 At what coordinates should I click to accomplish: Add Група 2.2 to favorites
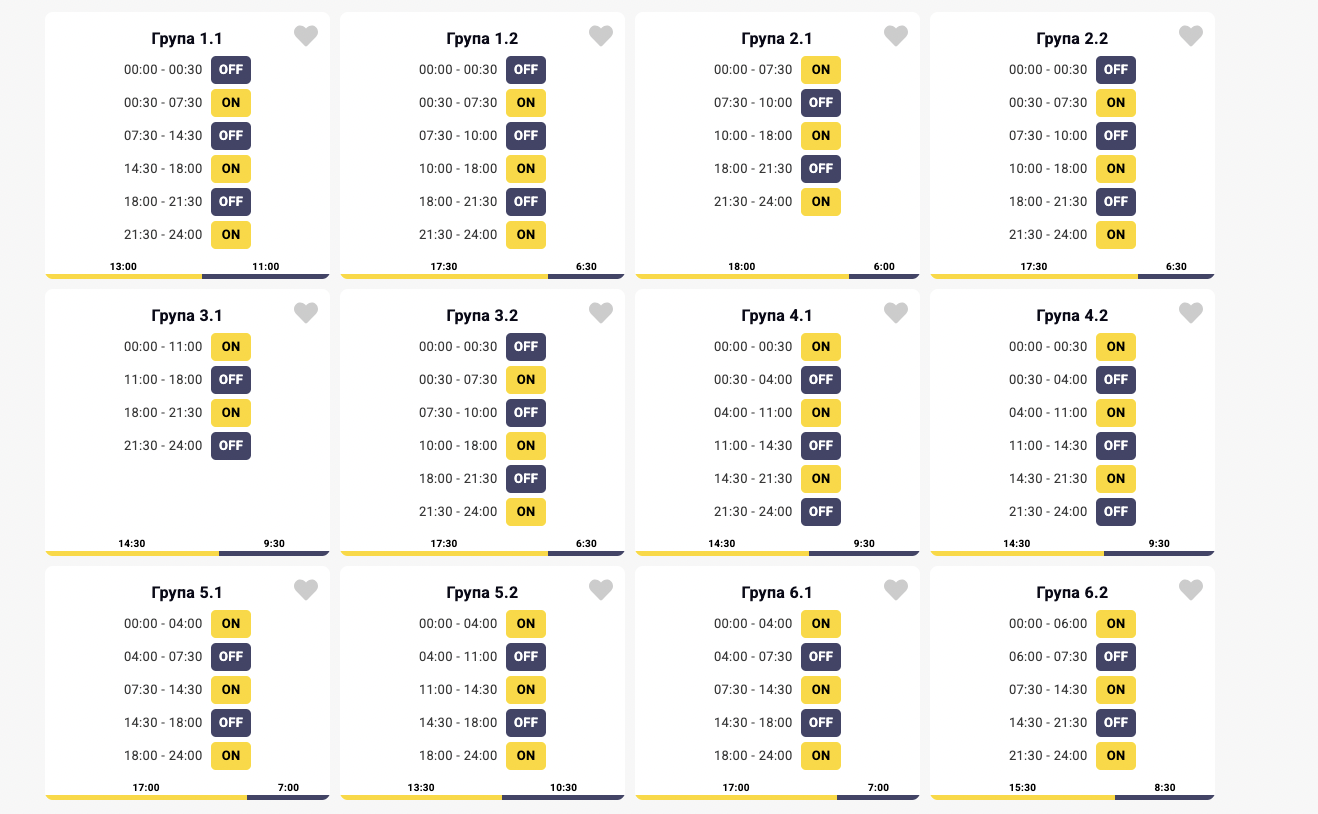[x=1191, y=36]
